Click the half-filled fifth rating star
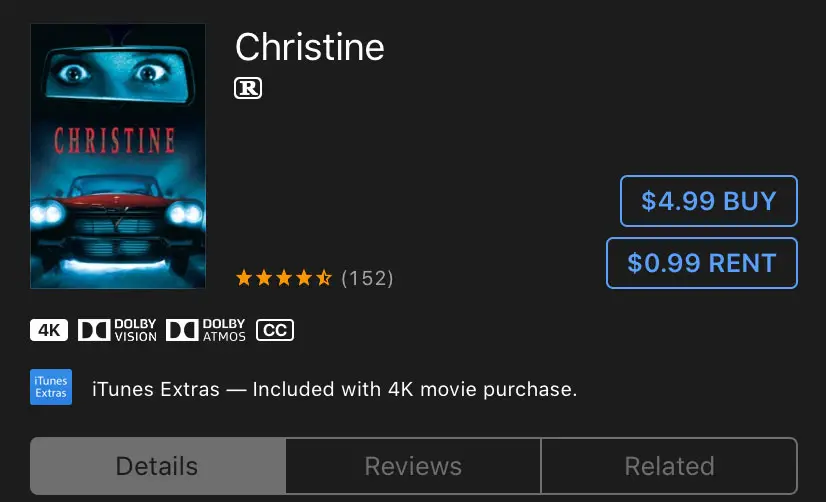The width and height of the screenshot is (826, 502). click(324, 278)
